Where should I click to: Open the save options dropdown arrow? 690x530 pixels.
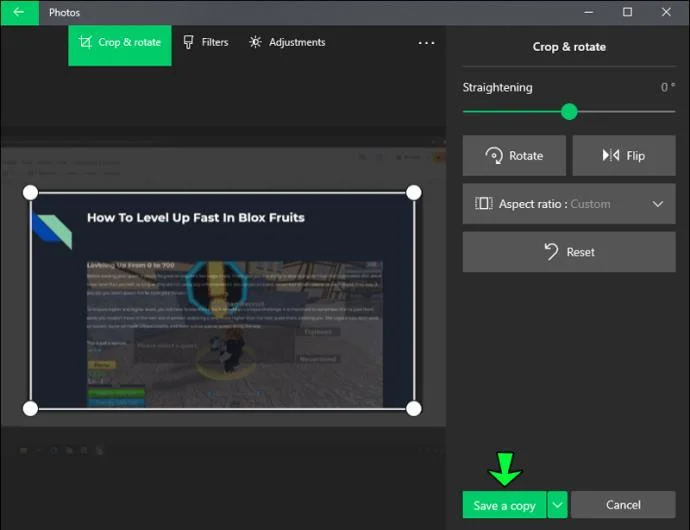point(557,505)
